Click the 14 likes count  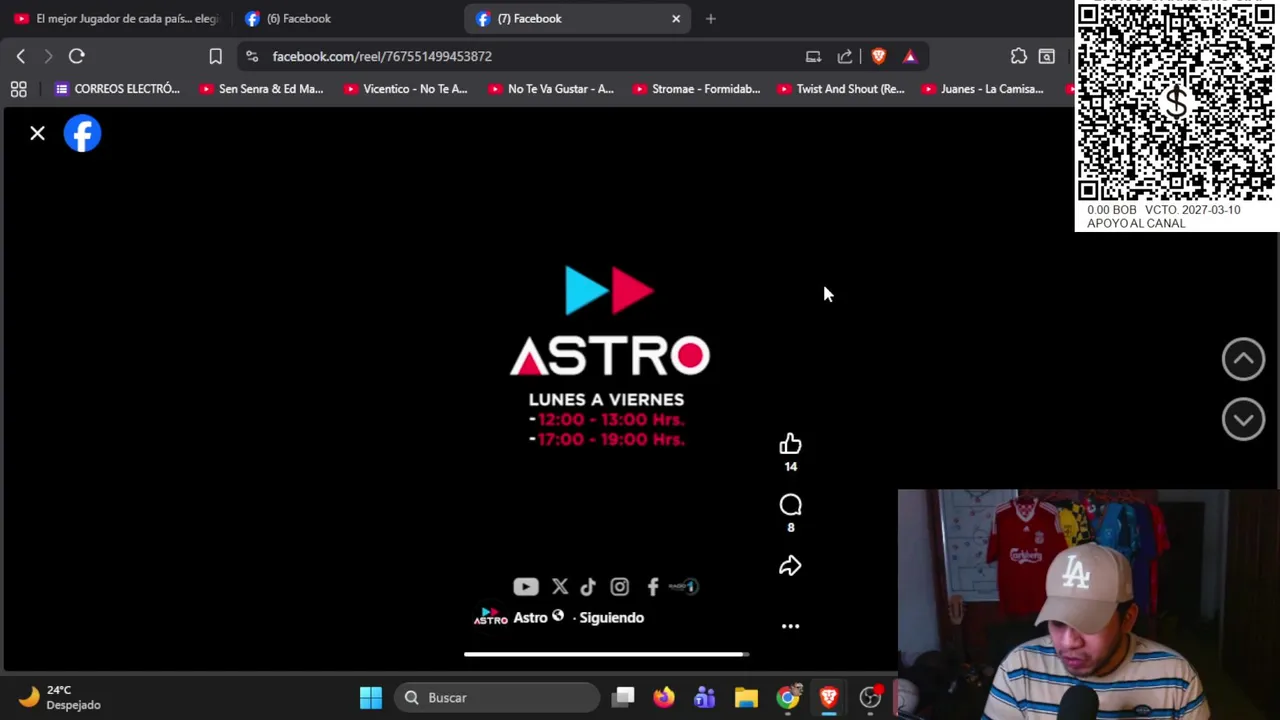click(790, 467)
